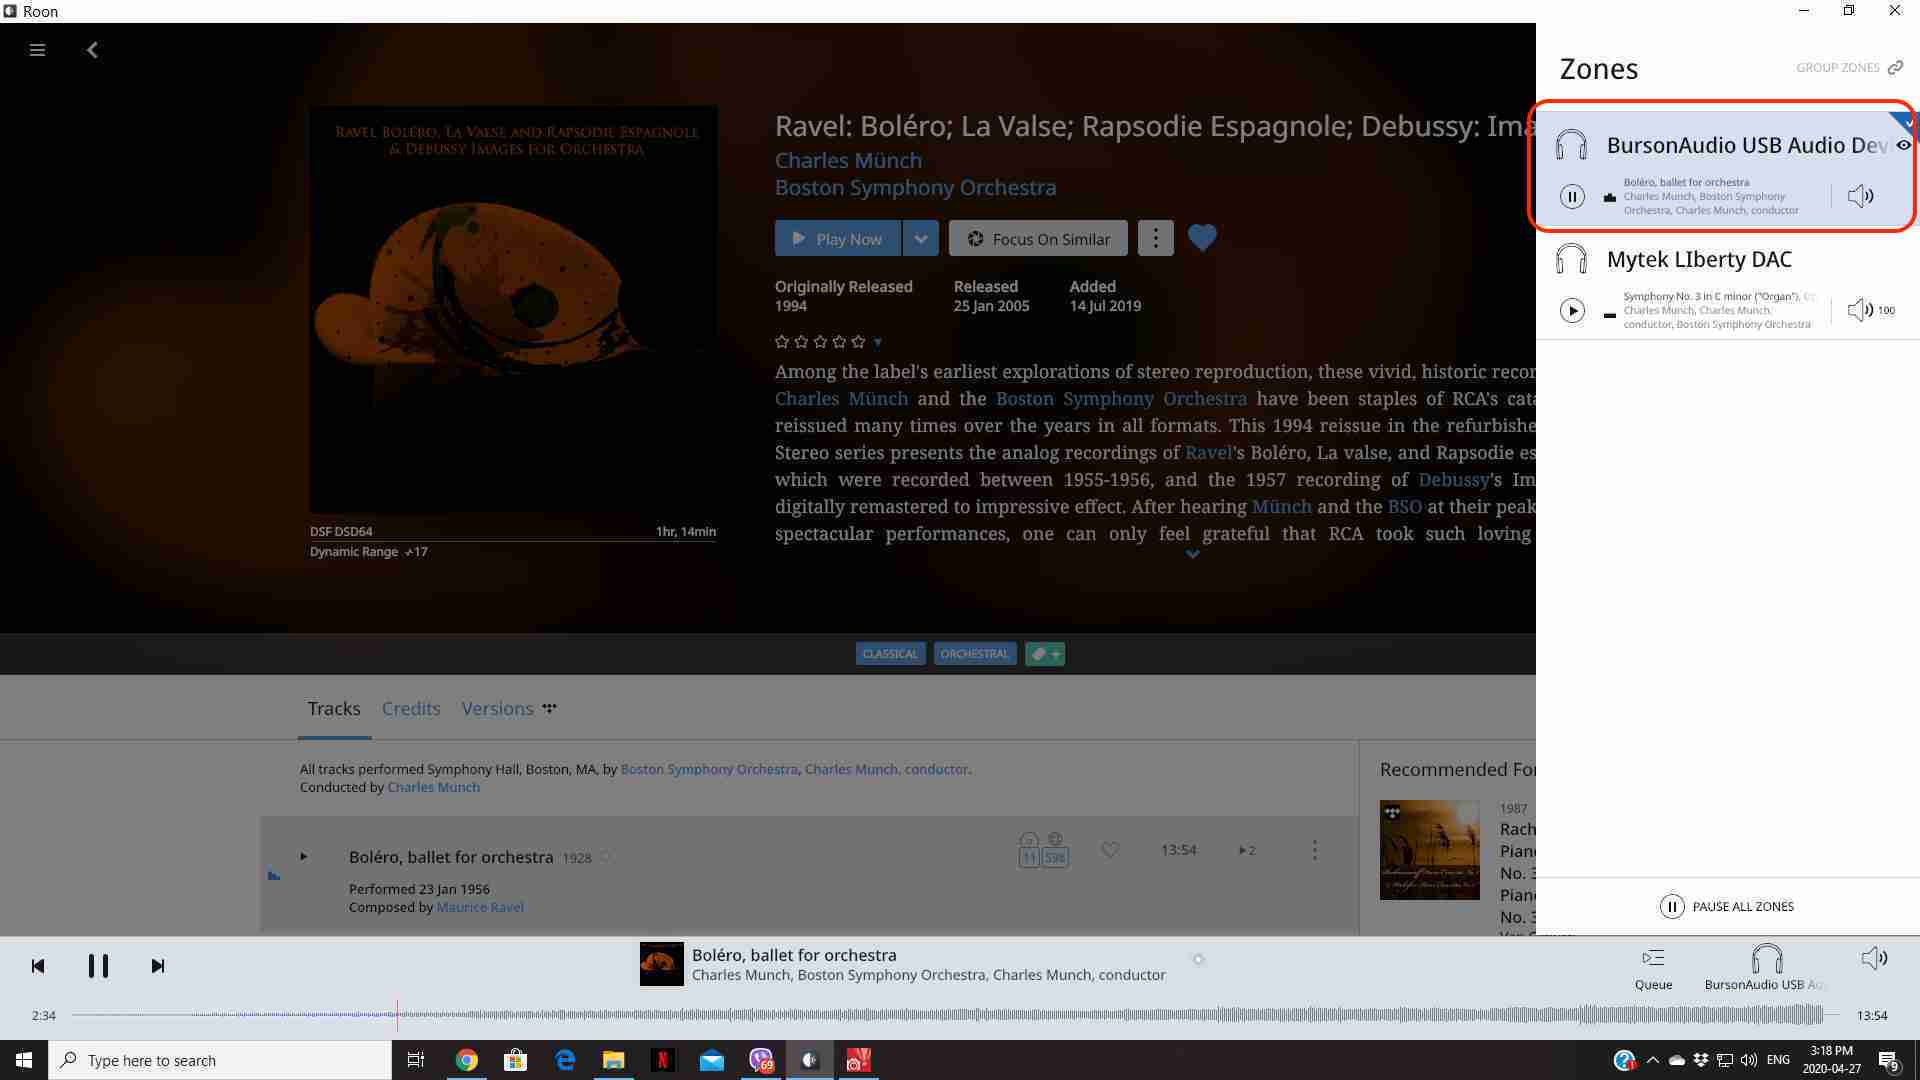The width and height of the screenshot is (1920, 1080).
Task: Open the zone picker headphone icon in the footer
Action: tap(1767, 959)
